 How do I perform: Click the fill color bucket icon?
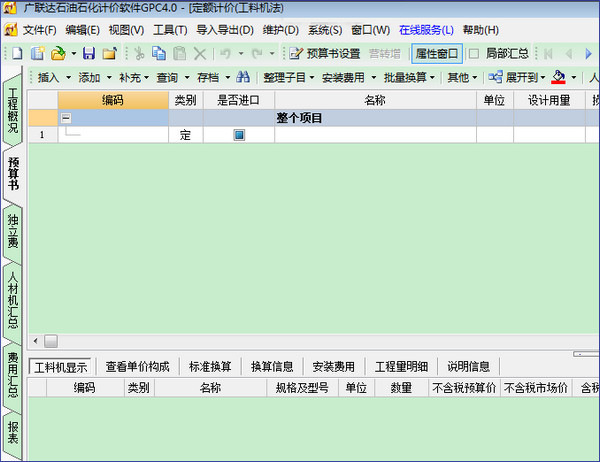pyautogui.click(x=558, y=77)
